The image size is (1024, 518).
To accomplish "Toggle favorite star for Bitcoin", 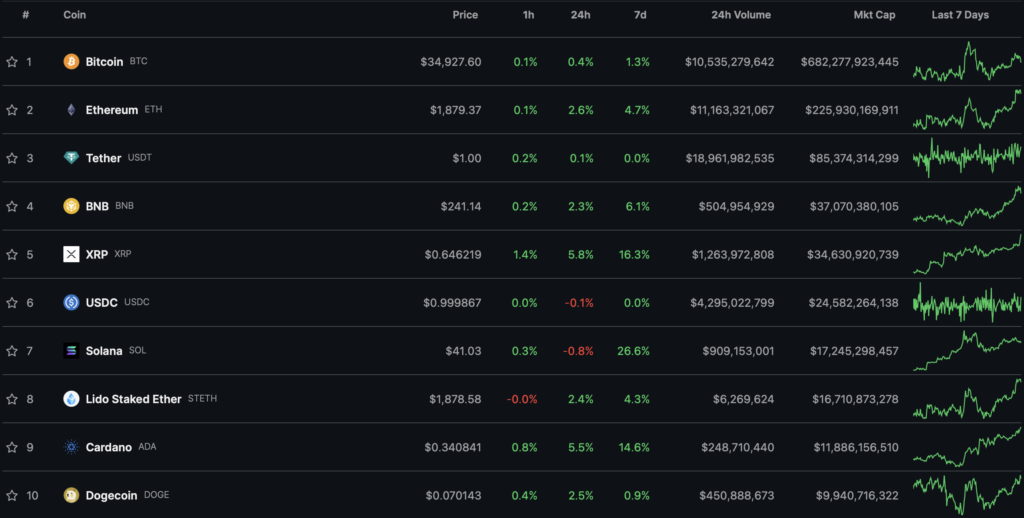I will (12, 62).
